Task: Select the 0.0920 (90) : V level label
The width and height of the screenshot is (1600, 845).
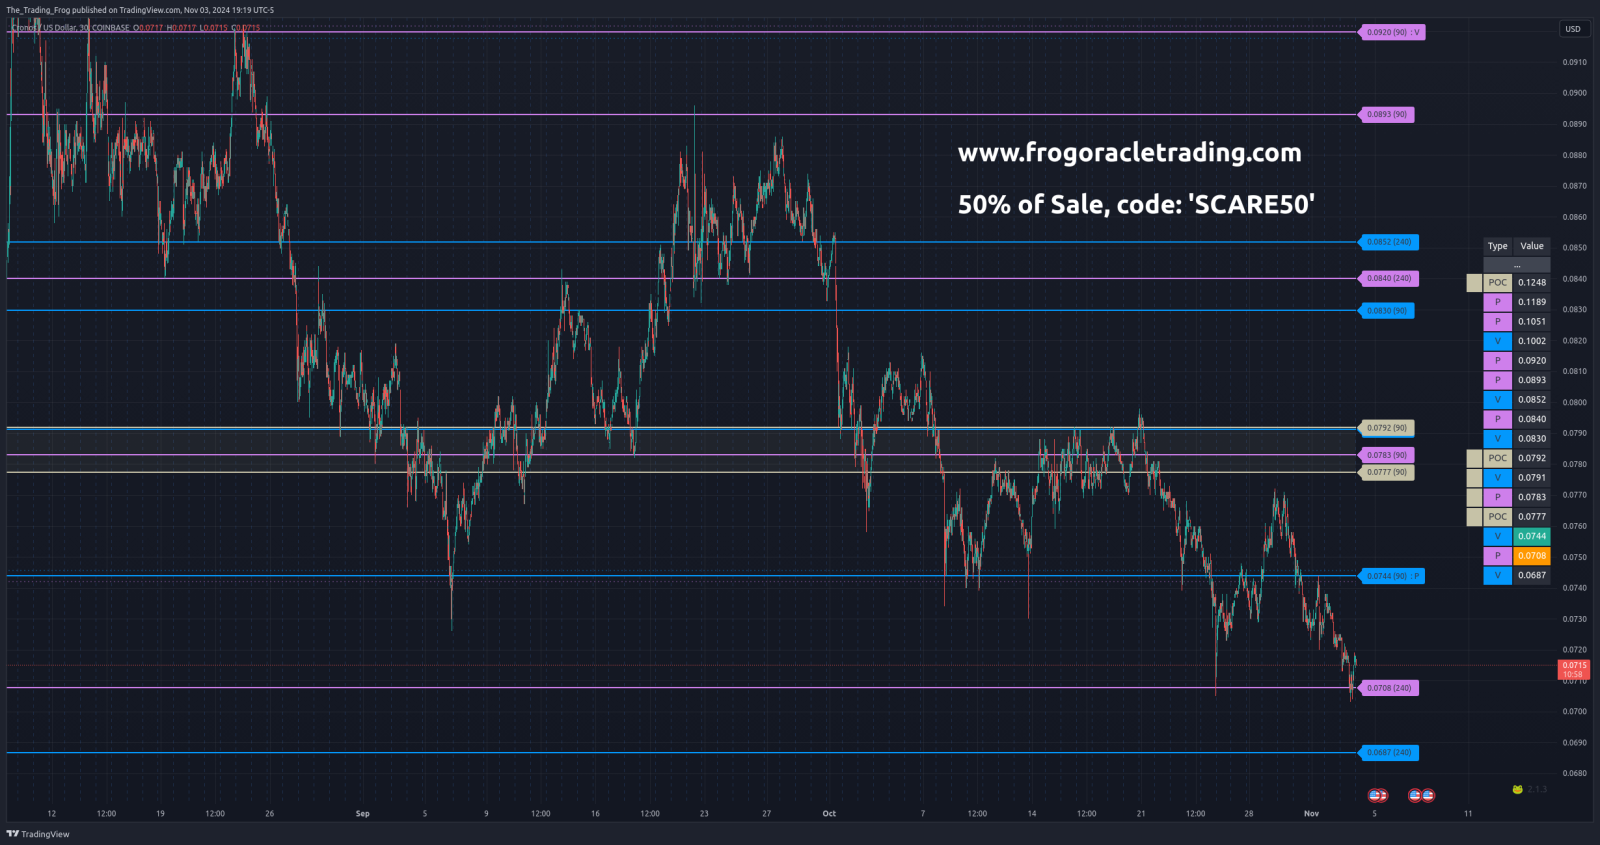Action: [x=1392, y=32]
